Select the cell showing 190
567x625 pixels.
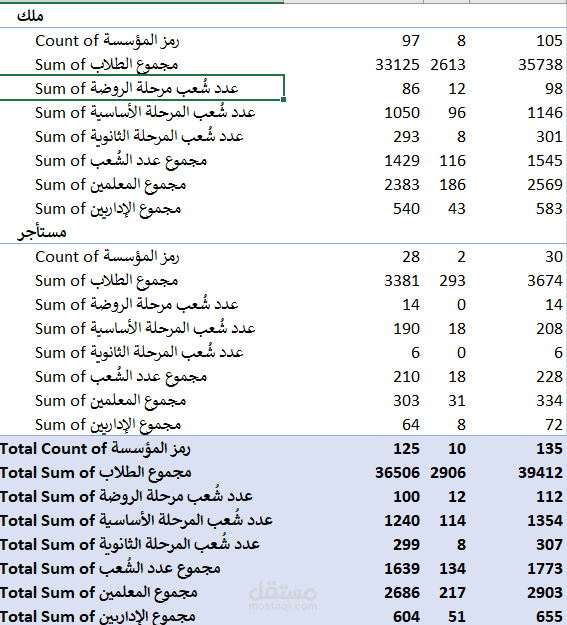click(406, 329)
